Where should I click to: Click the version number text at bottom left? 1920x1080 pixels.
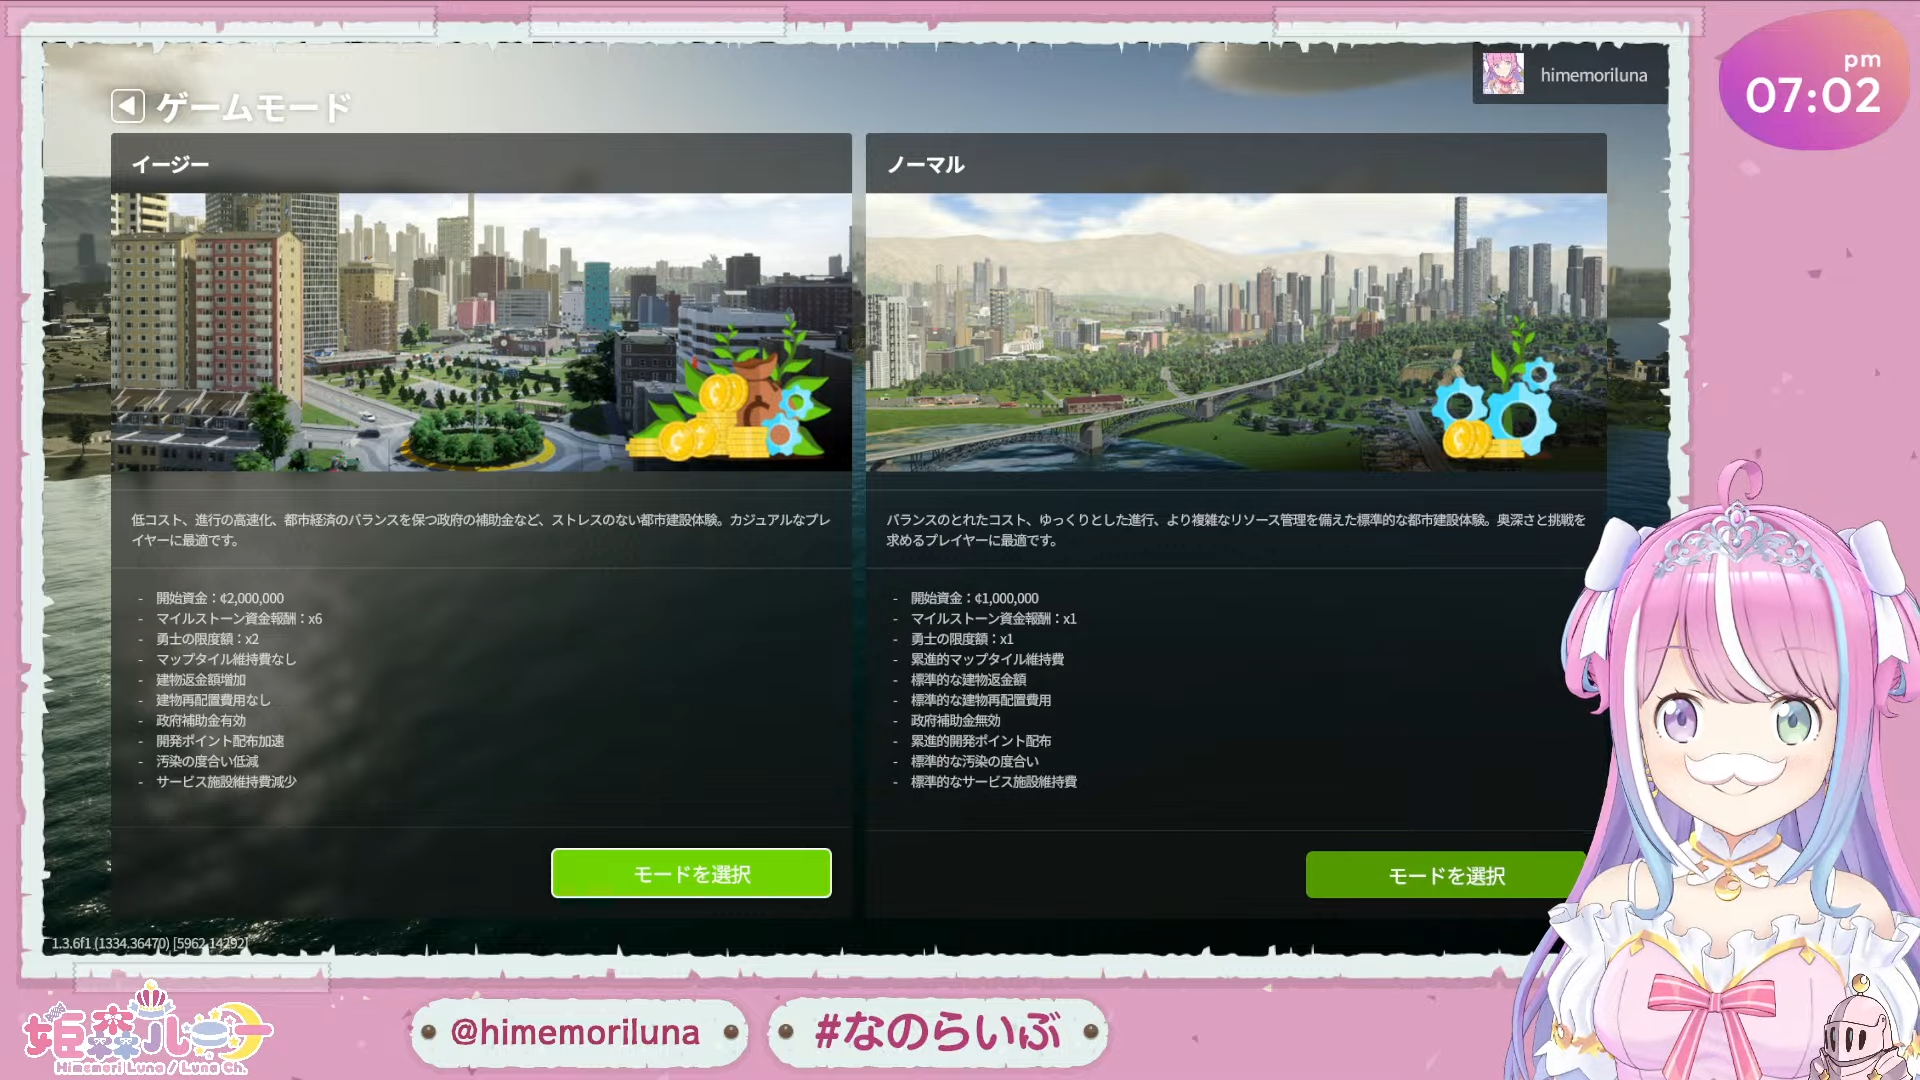tap(150, 943)
